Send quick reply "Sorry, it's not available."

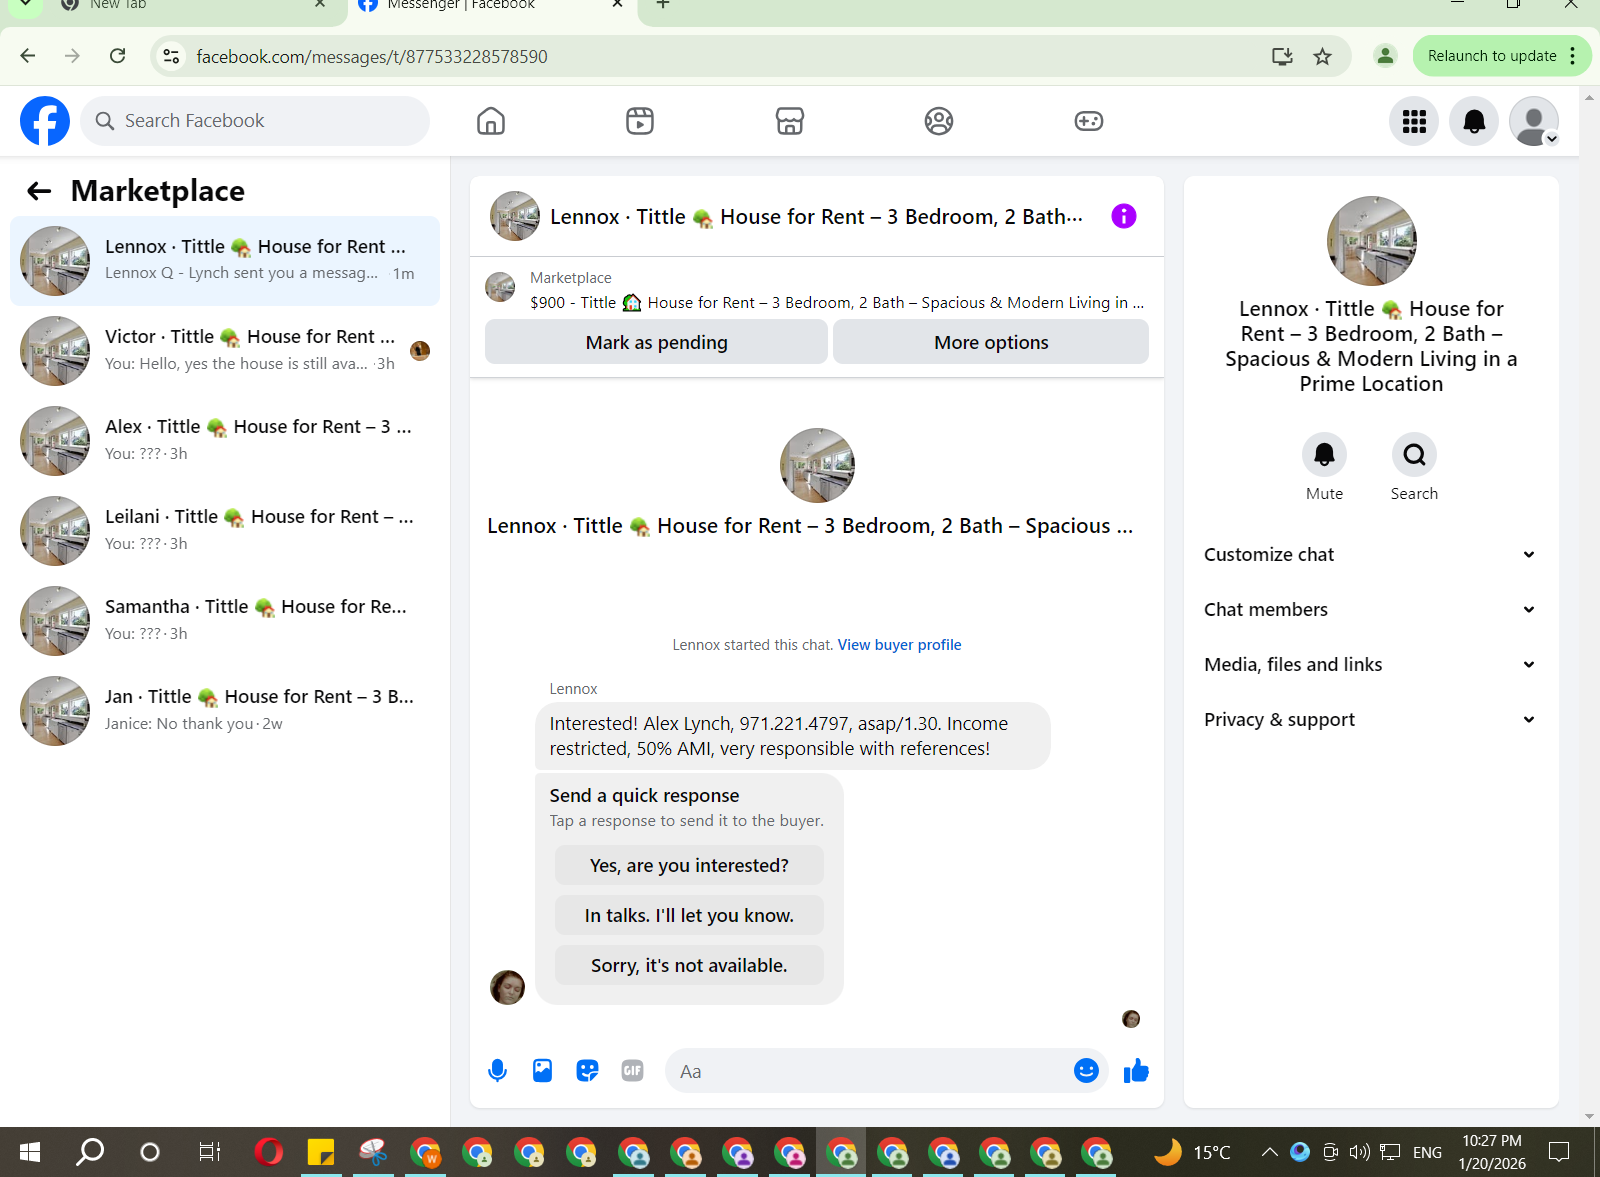coord(689,966)
